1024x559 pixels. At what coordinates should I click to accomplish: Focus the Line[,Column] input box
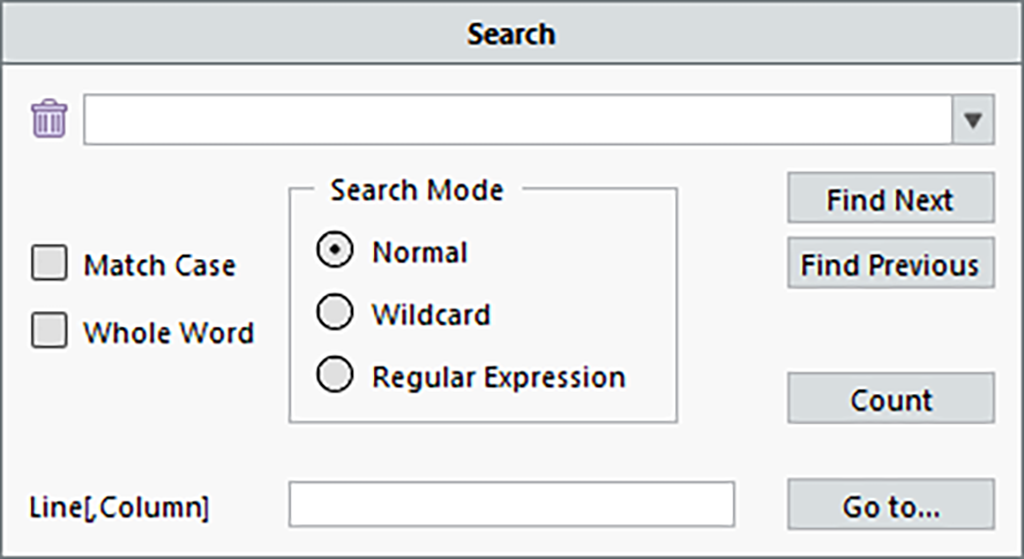(511, 504)
